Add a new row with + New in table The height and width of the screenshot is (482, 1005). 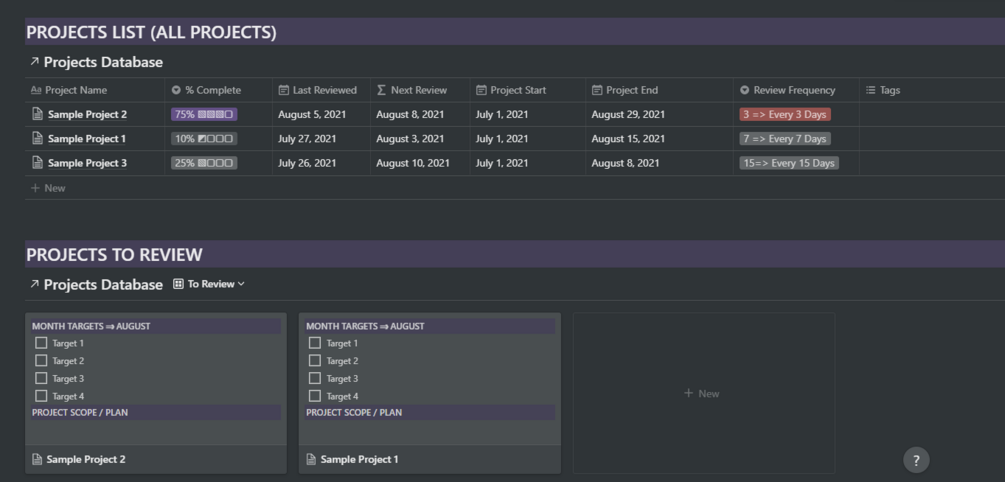coord(48,188)
